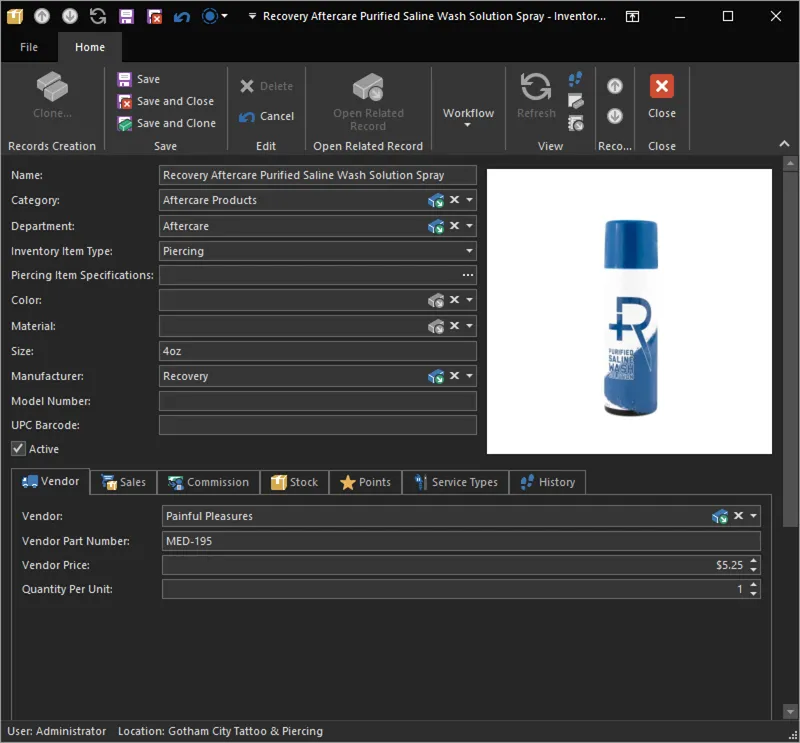800x743 pixels.
Task: Click the footprints audit icon in View group
Action: (x=576, y=79)
